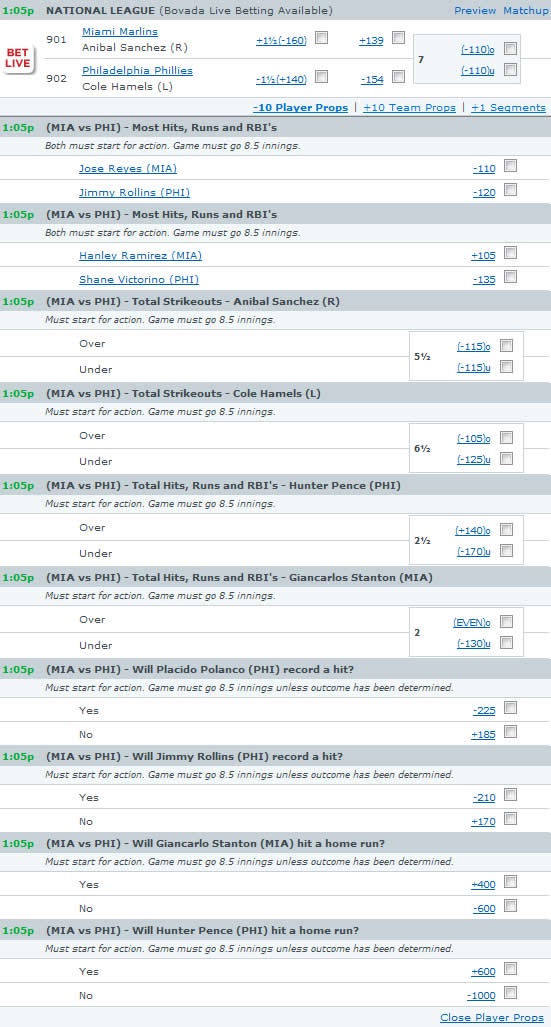Screen dimensions: 551x1027
Task: Click the BET LIVE icon
Action: (x=18, y=60)
